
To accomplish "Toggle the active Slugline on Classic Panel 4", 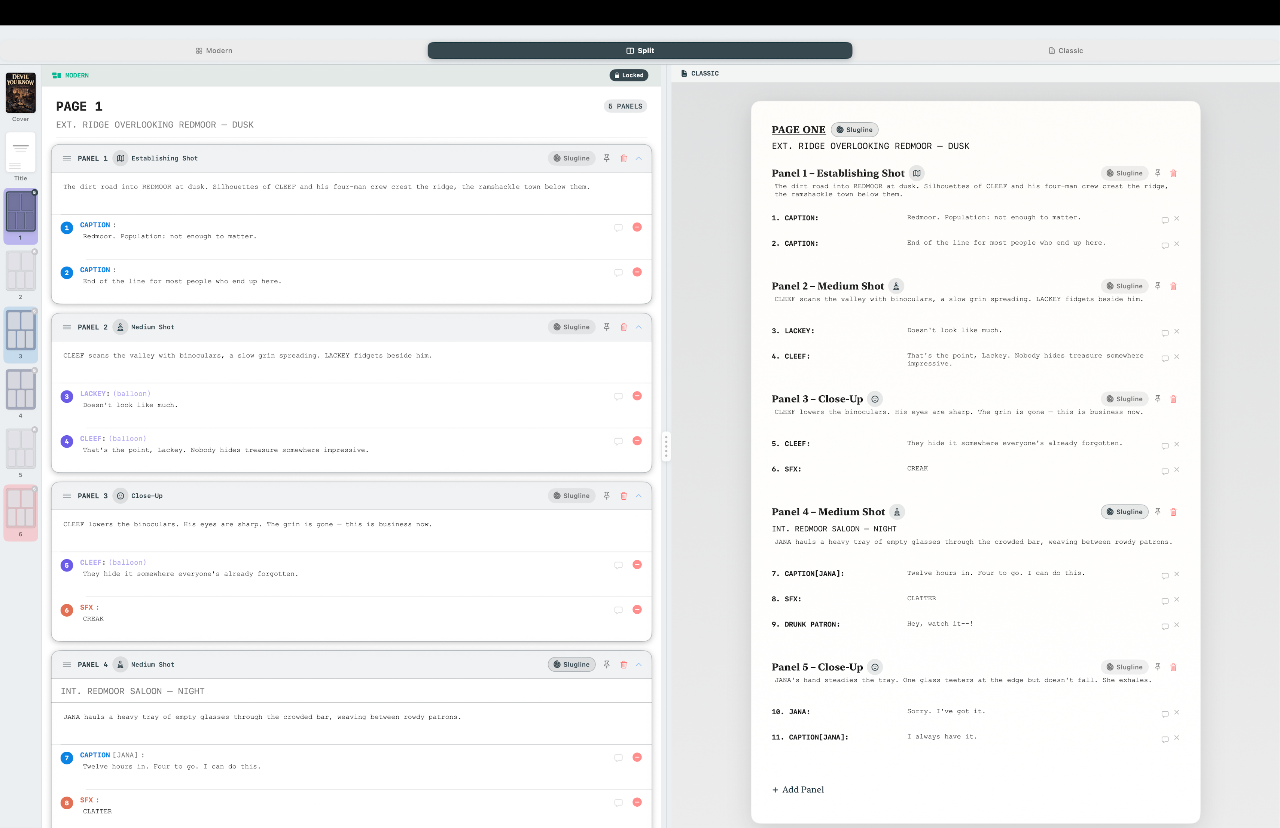I will (x=1125, y=512).
